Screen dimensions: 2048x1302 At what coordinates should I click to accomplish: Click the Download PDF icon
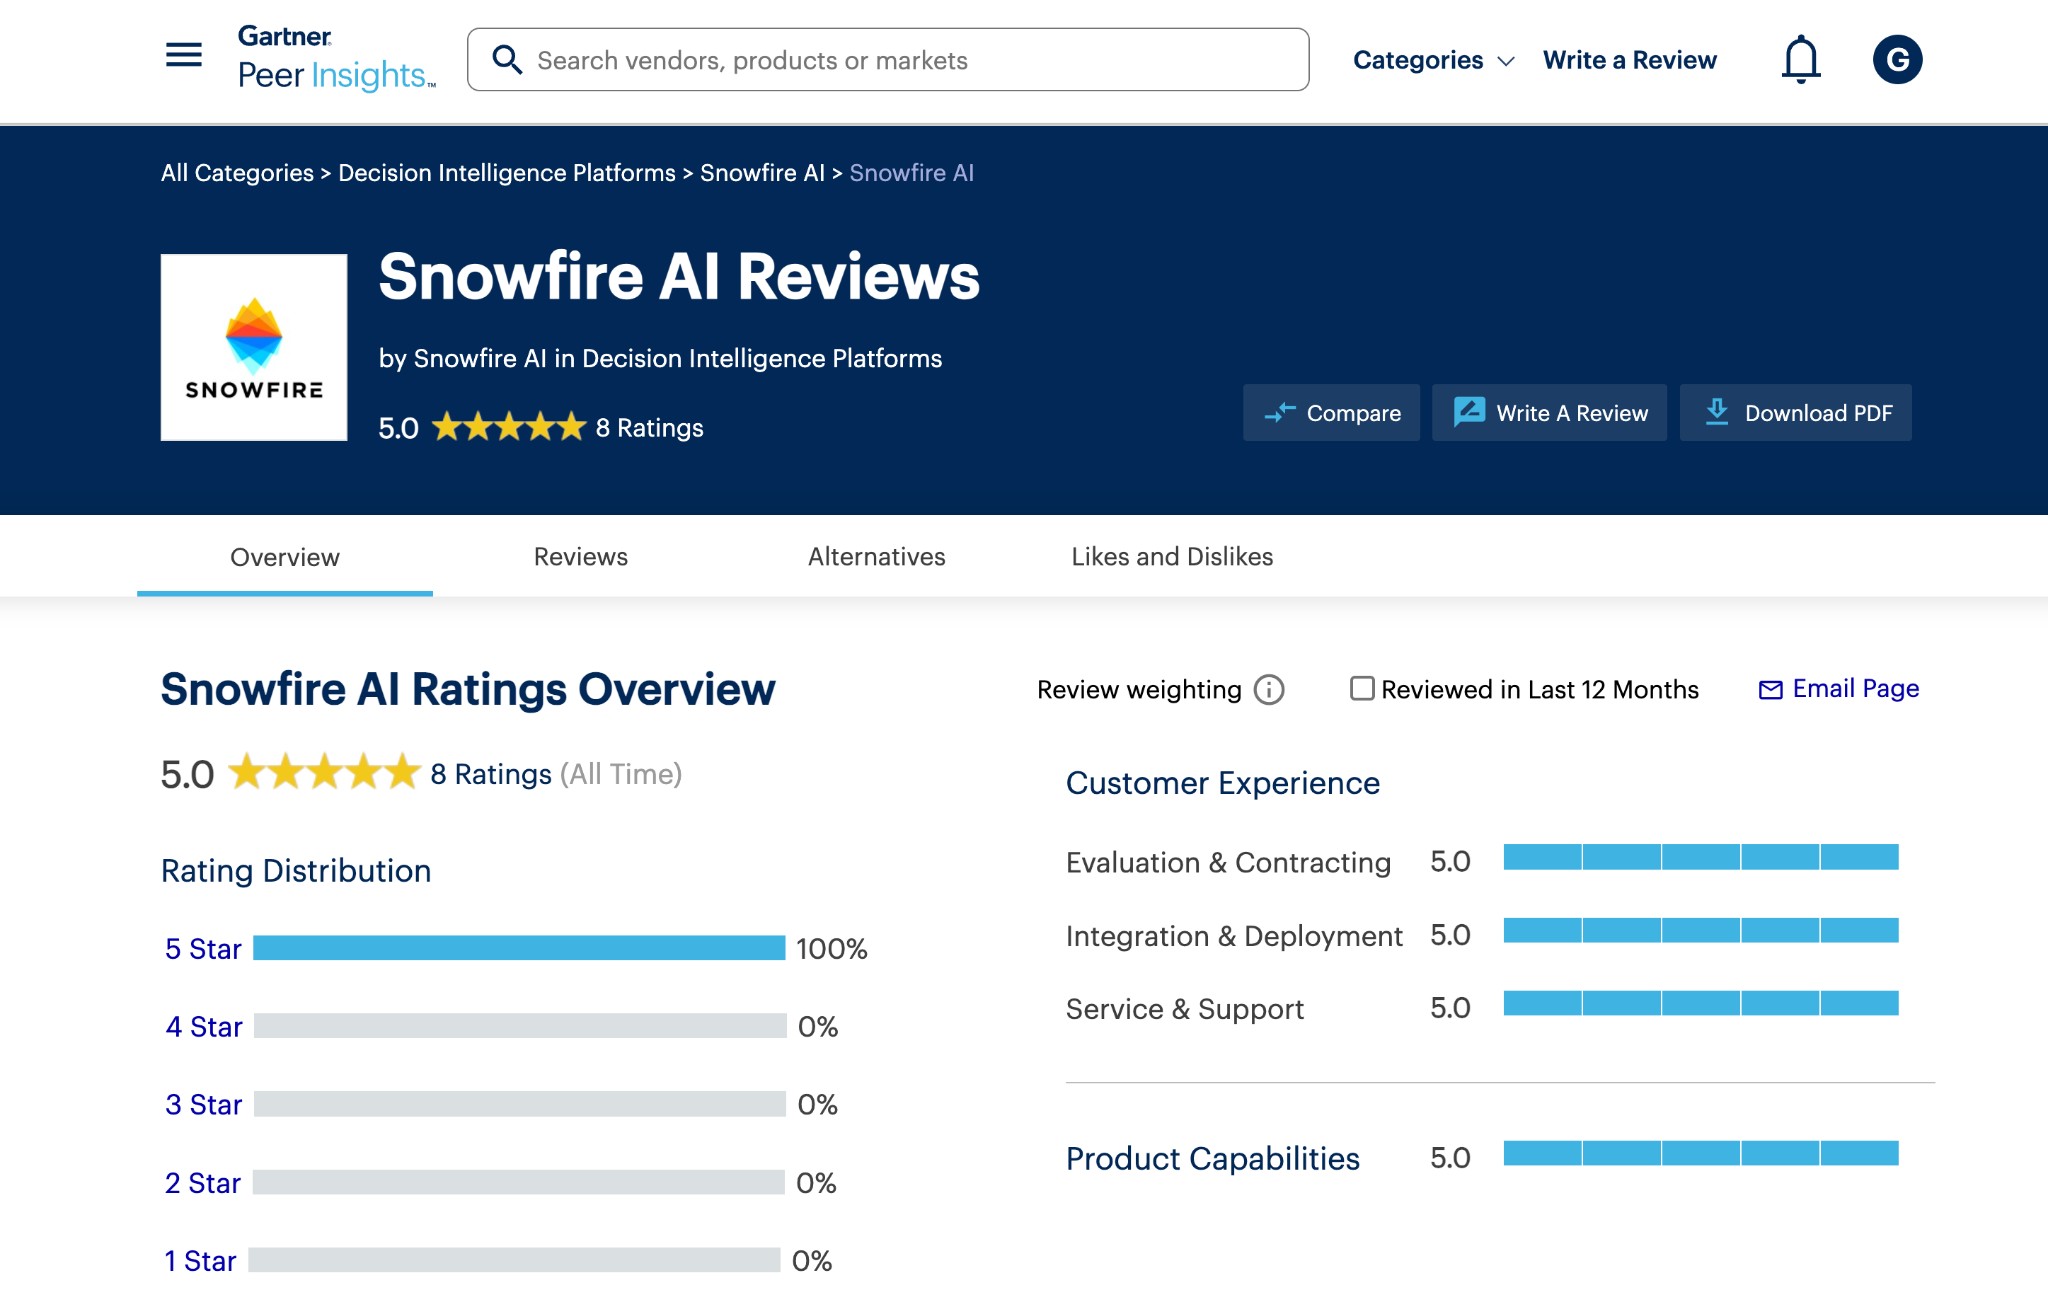[1717, 412]
